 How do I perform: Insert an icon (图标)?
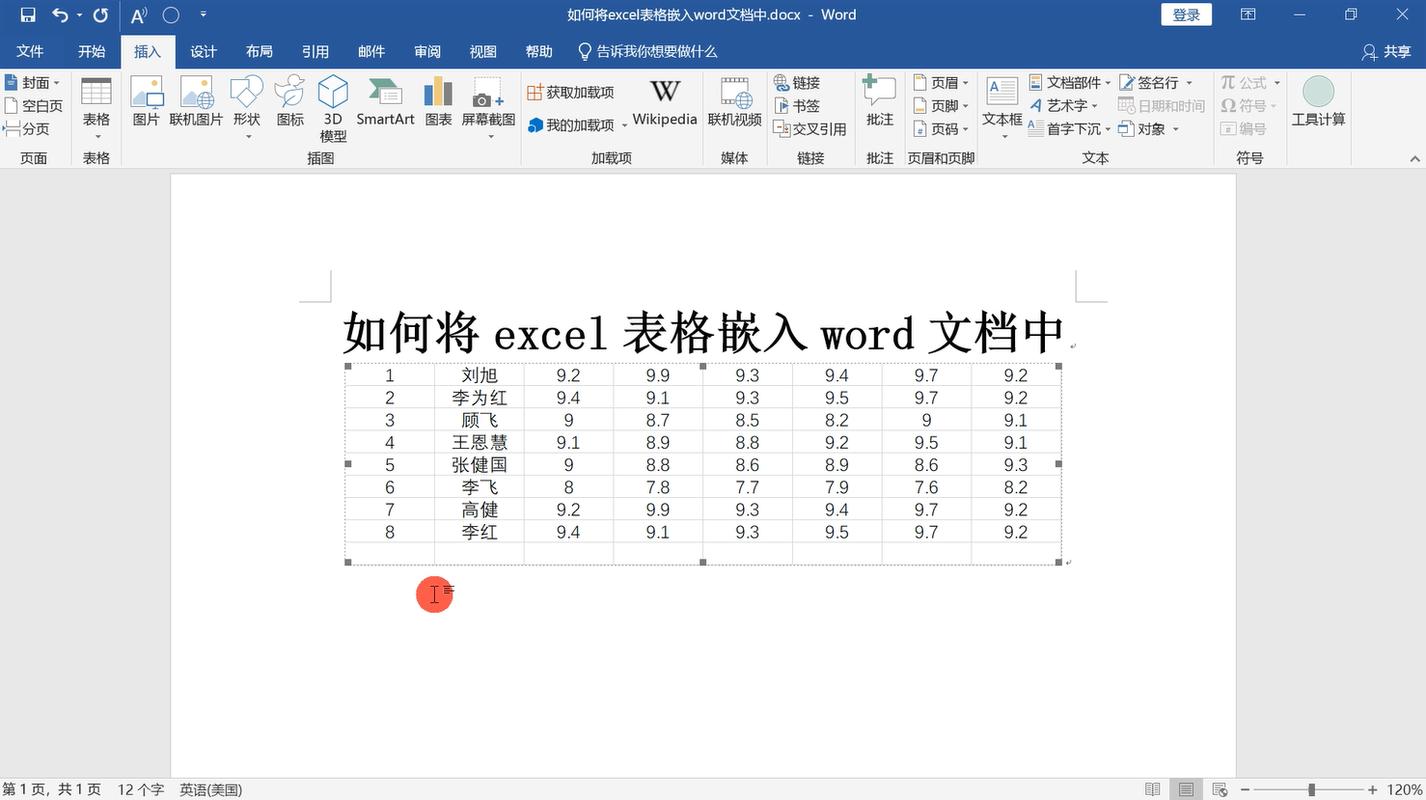pos(290,102)
